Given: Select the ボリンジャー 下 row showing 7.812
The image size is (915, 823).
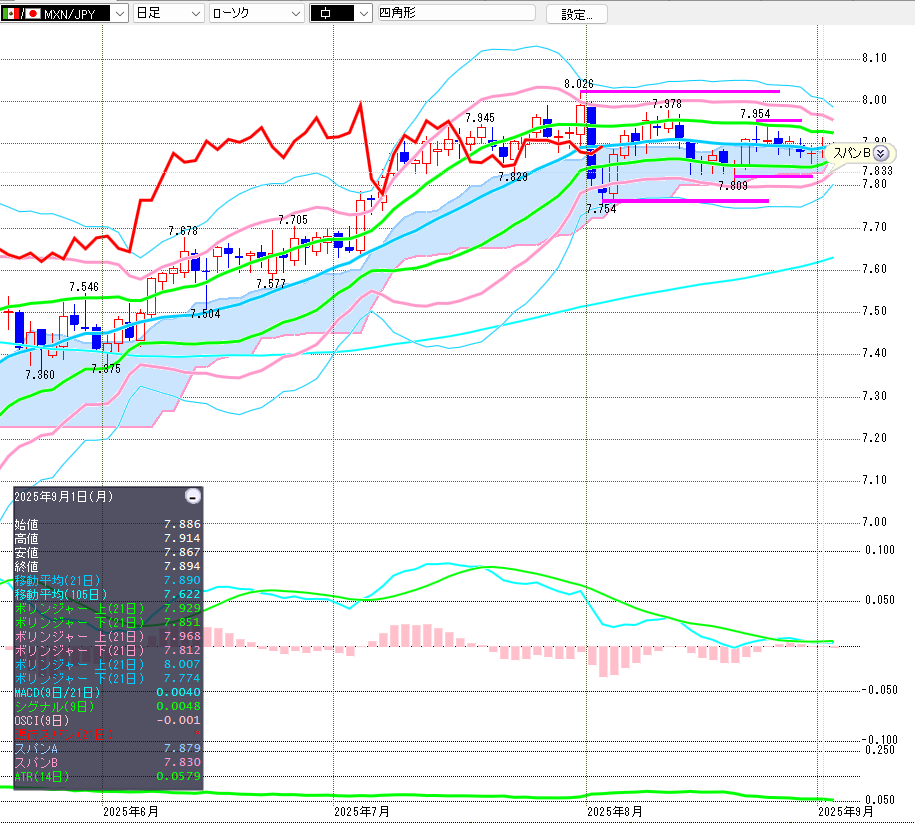Looking at the screenshot, I should click(x=107, y=650).
